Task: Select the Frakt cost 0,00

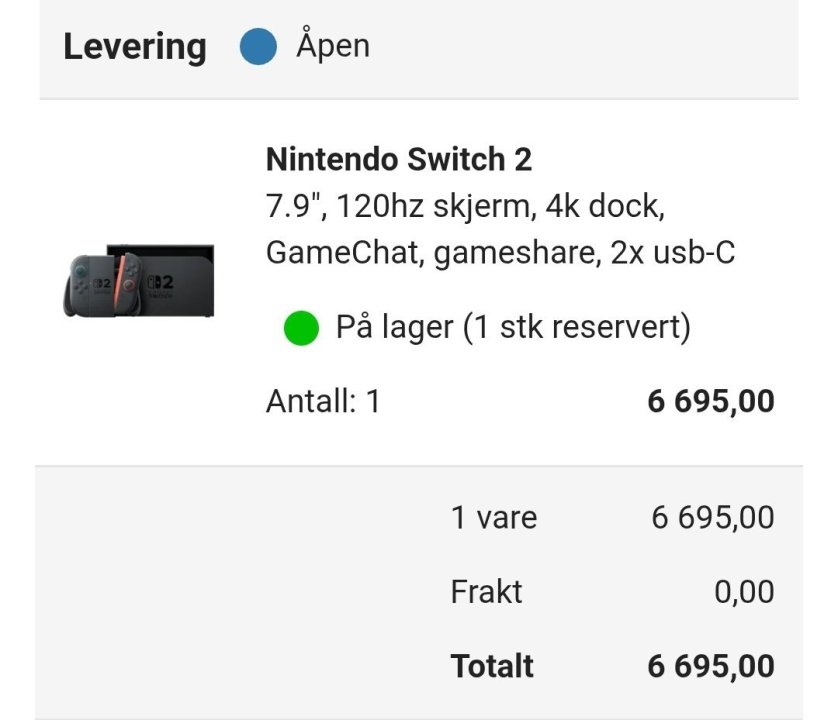Action: pos(743,592)
